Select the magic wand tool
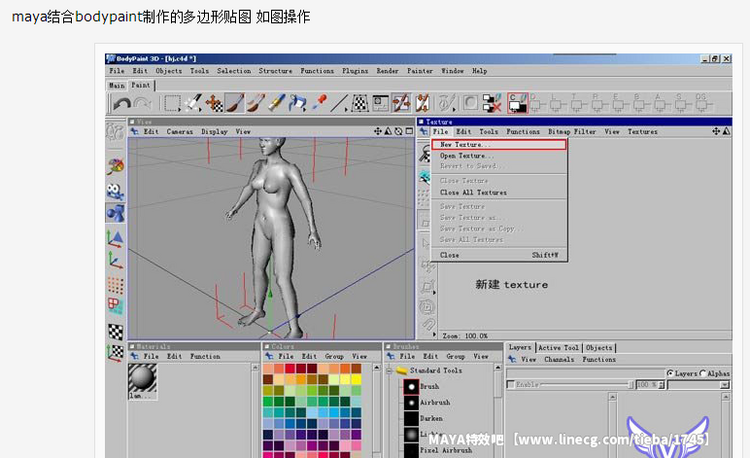 tap(193, 103)
